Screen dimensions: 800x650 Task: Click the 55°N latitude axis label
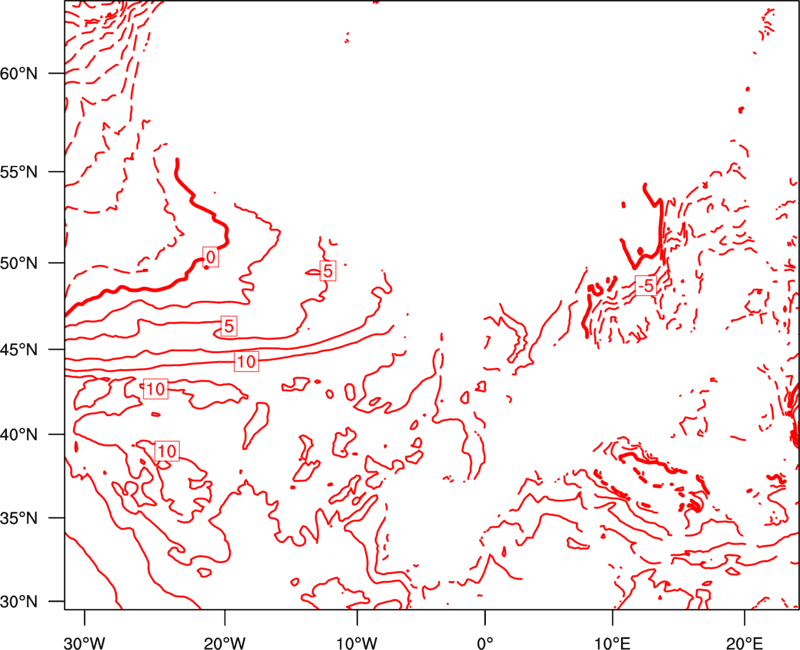(19, 172)
